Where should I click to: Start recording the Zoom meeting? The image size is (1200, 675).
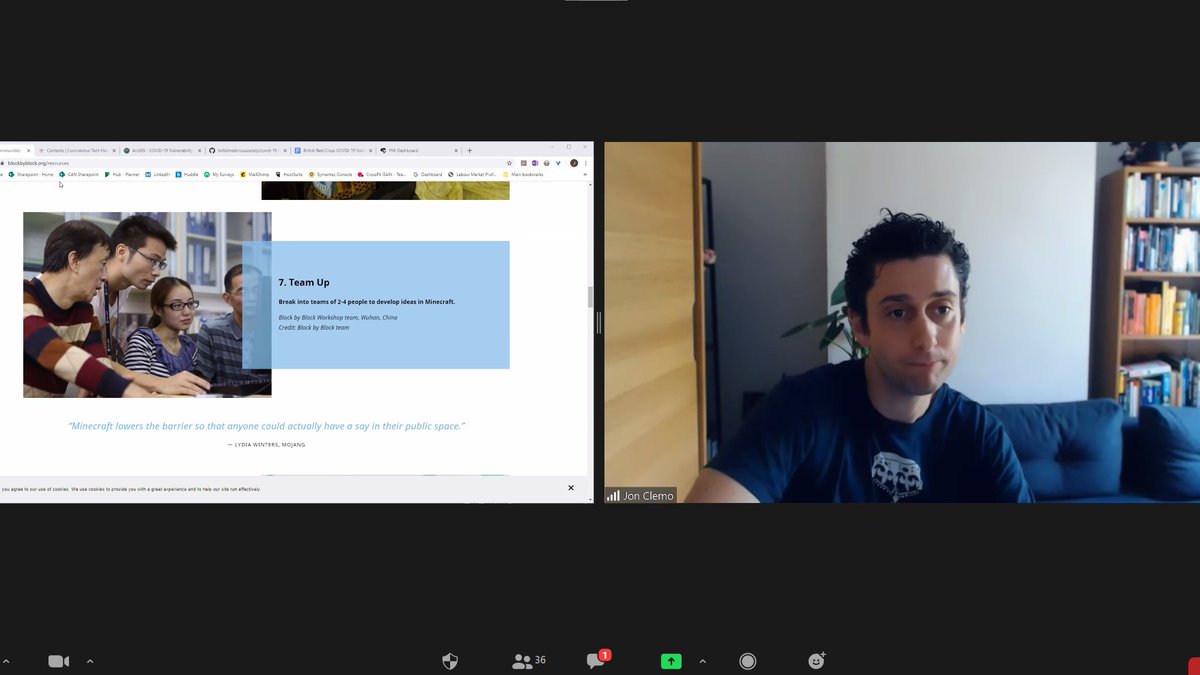click(747, 660)
